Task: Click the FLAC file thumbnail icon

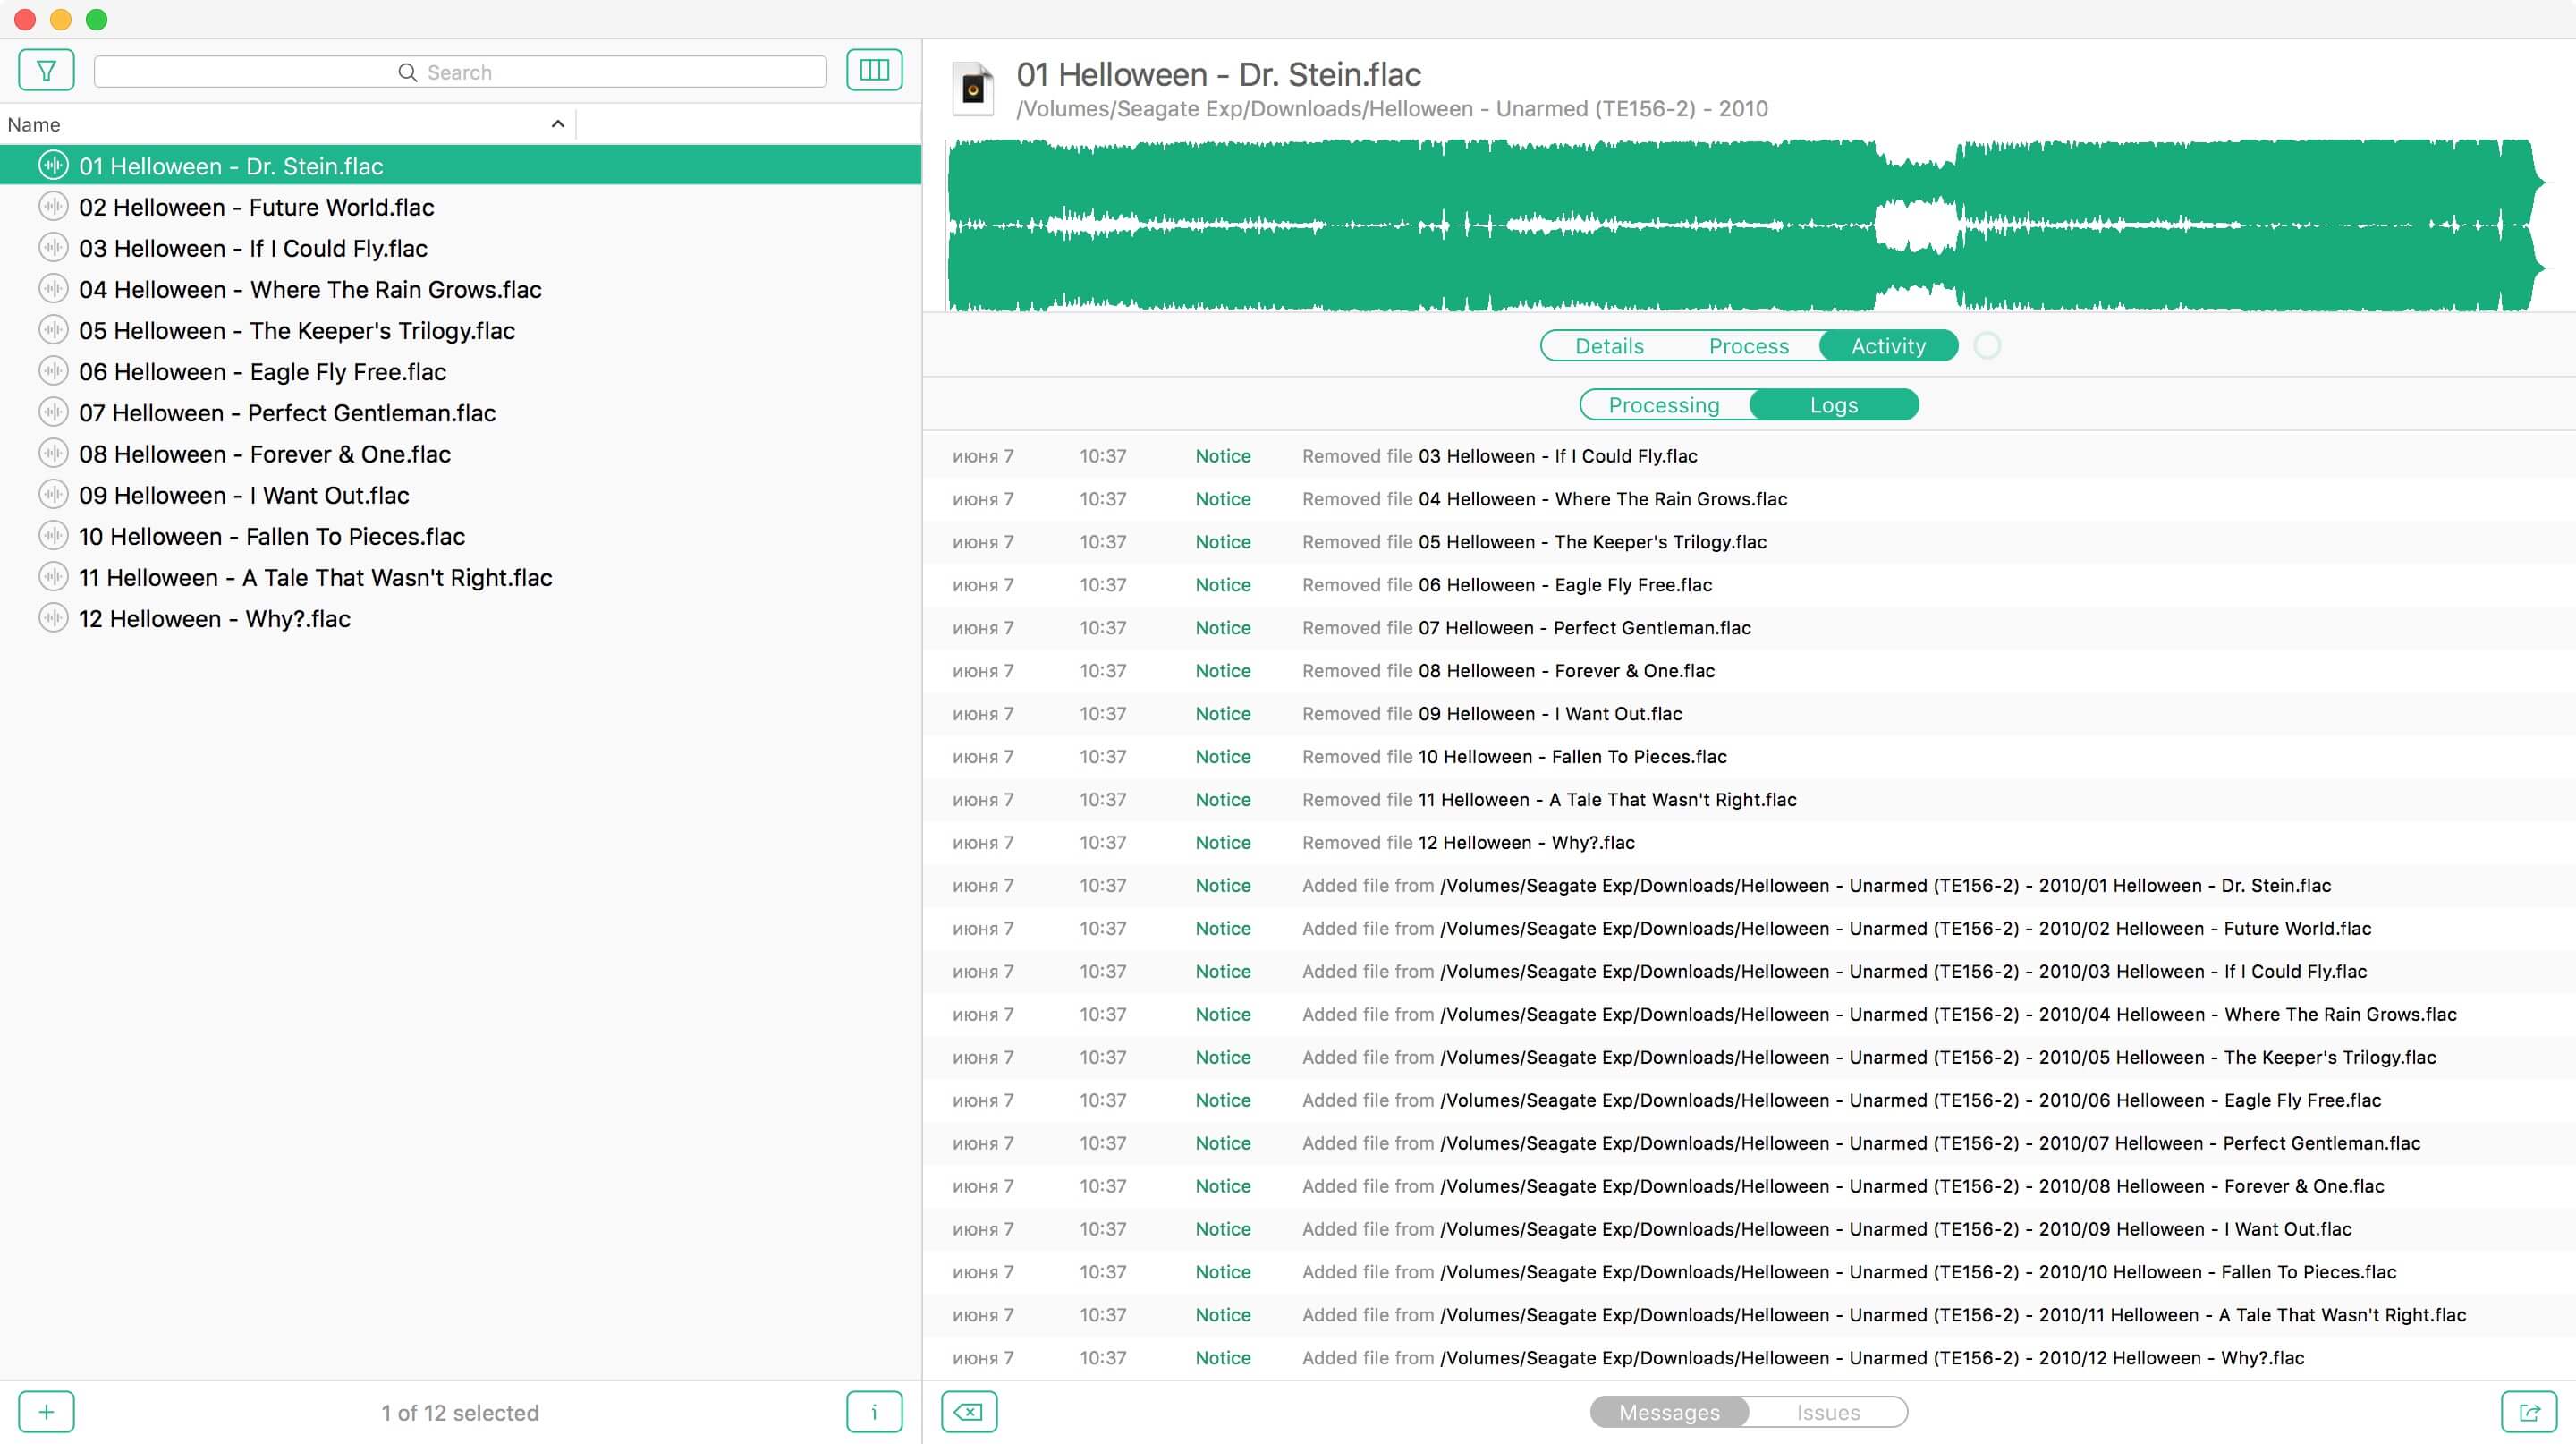Action: 973,89
